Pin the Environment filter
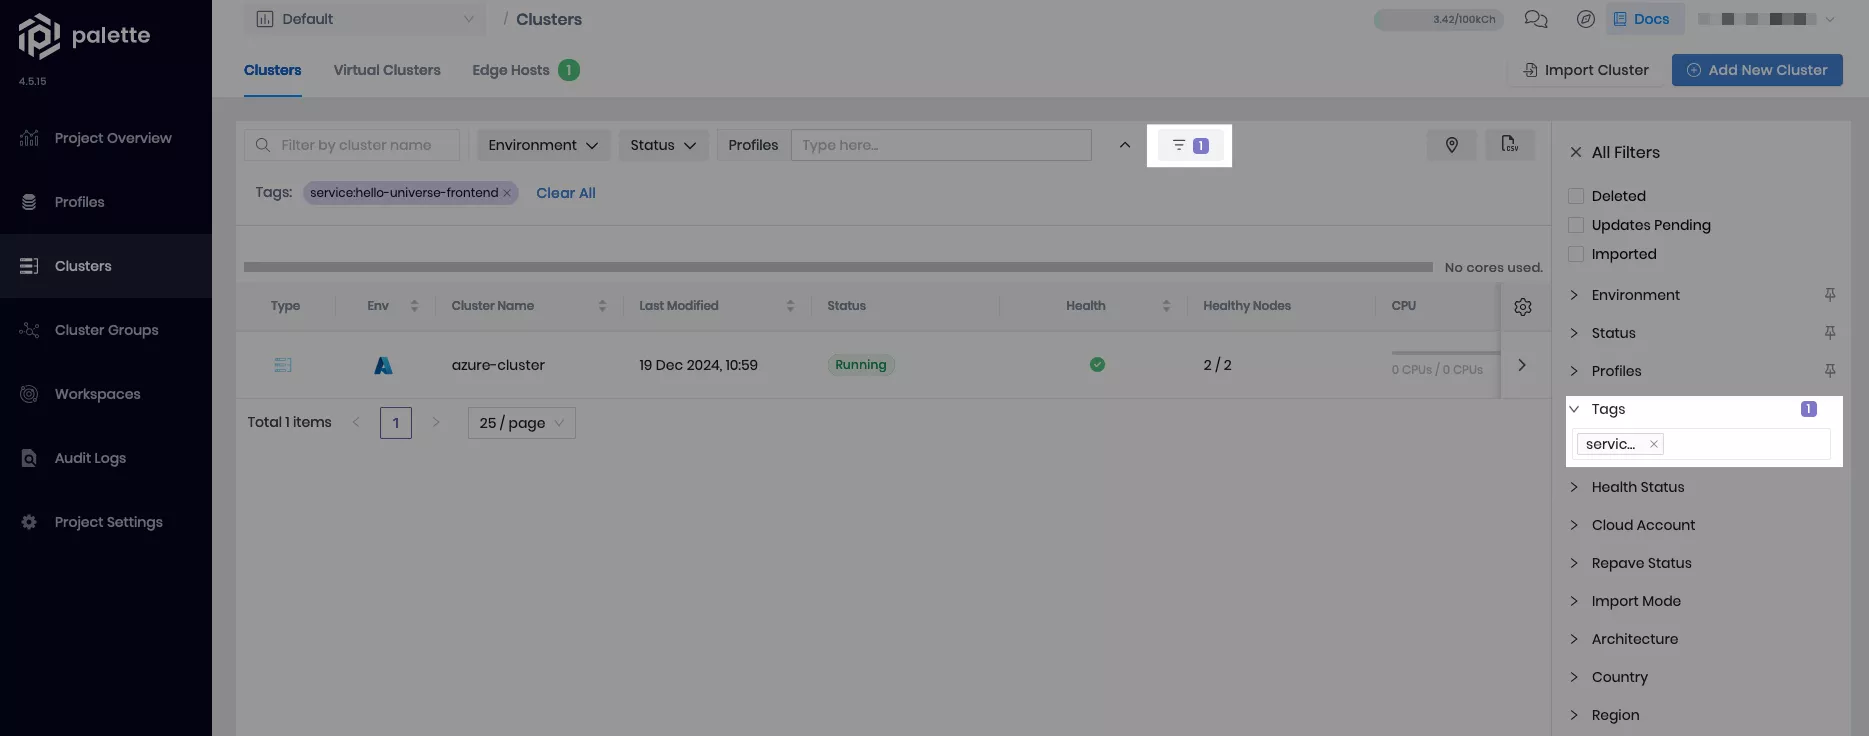 (1830, 295)
